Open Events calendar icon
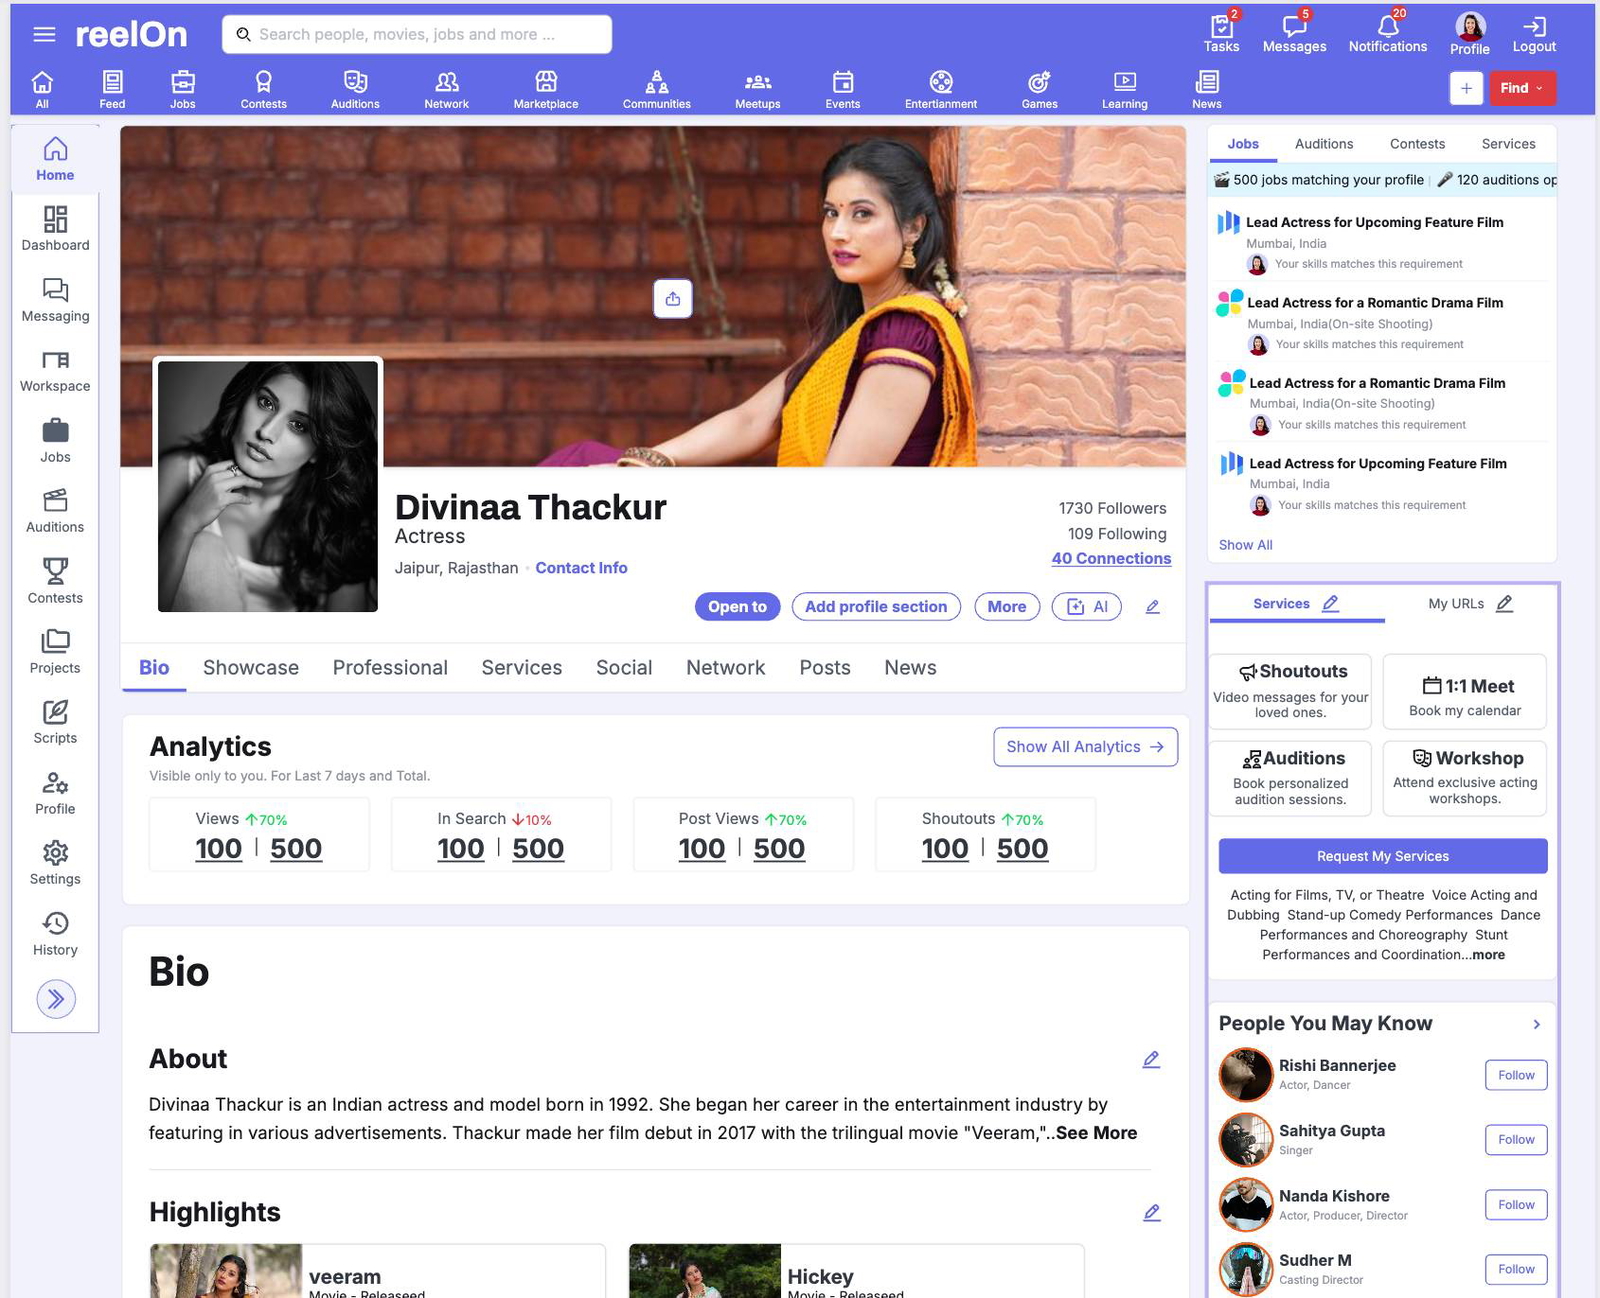The height and width of the screenshot is (1298, 1600). (843, 89)
